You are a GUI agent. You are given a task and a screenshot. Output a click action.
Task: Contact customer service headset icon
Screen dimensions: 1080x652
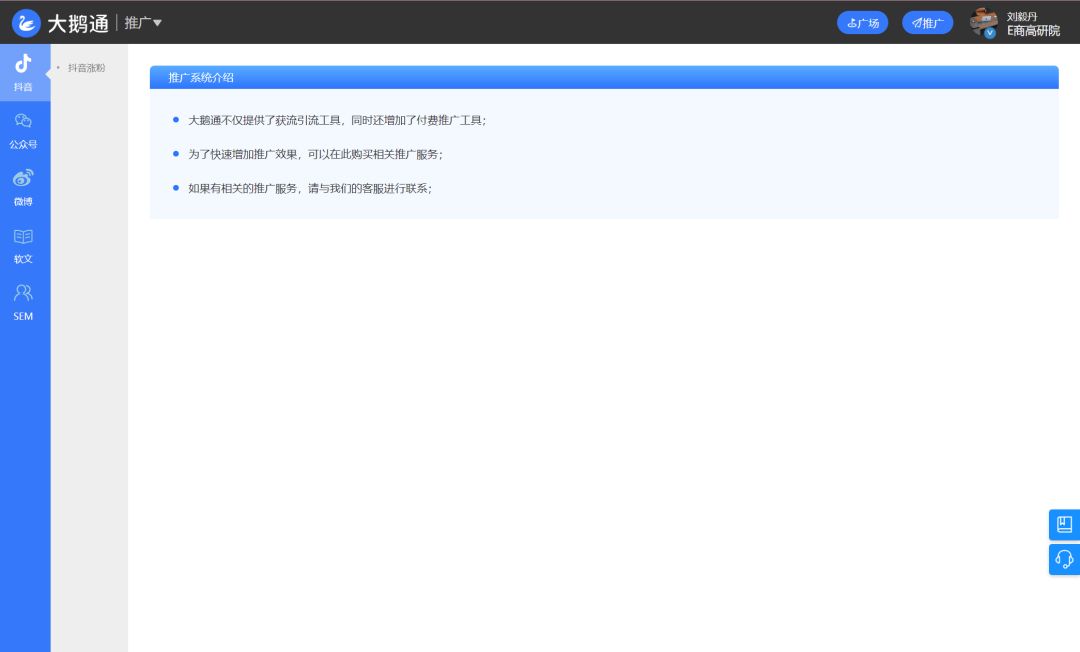1064,559
